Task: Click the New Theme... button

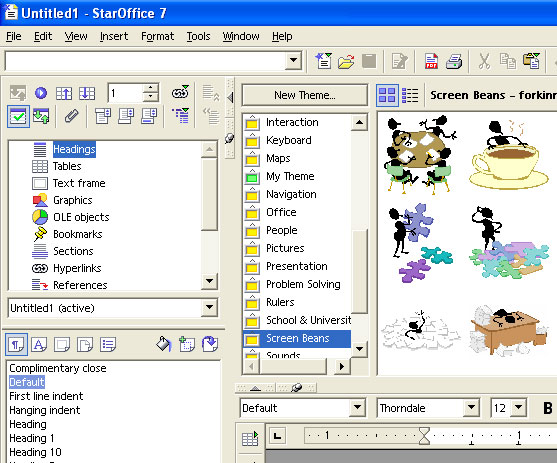Action: click(305, 95)
